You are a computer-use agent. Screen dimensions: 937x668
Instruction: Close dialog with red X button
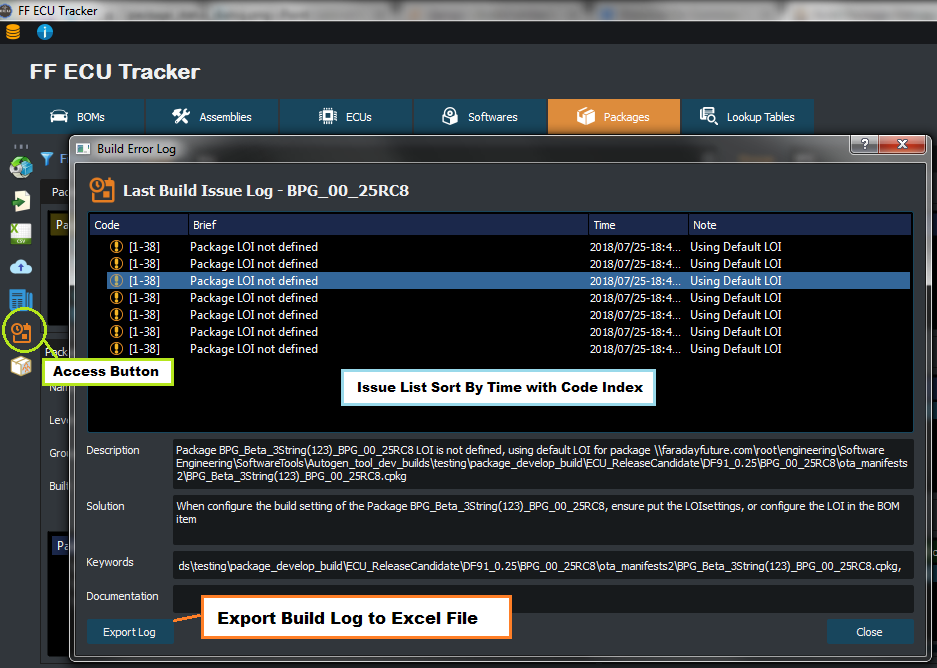click(902, 144)
